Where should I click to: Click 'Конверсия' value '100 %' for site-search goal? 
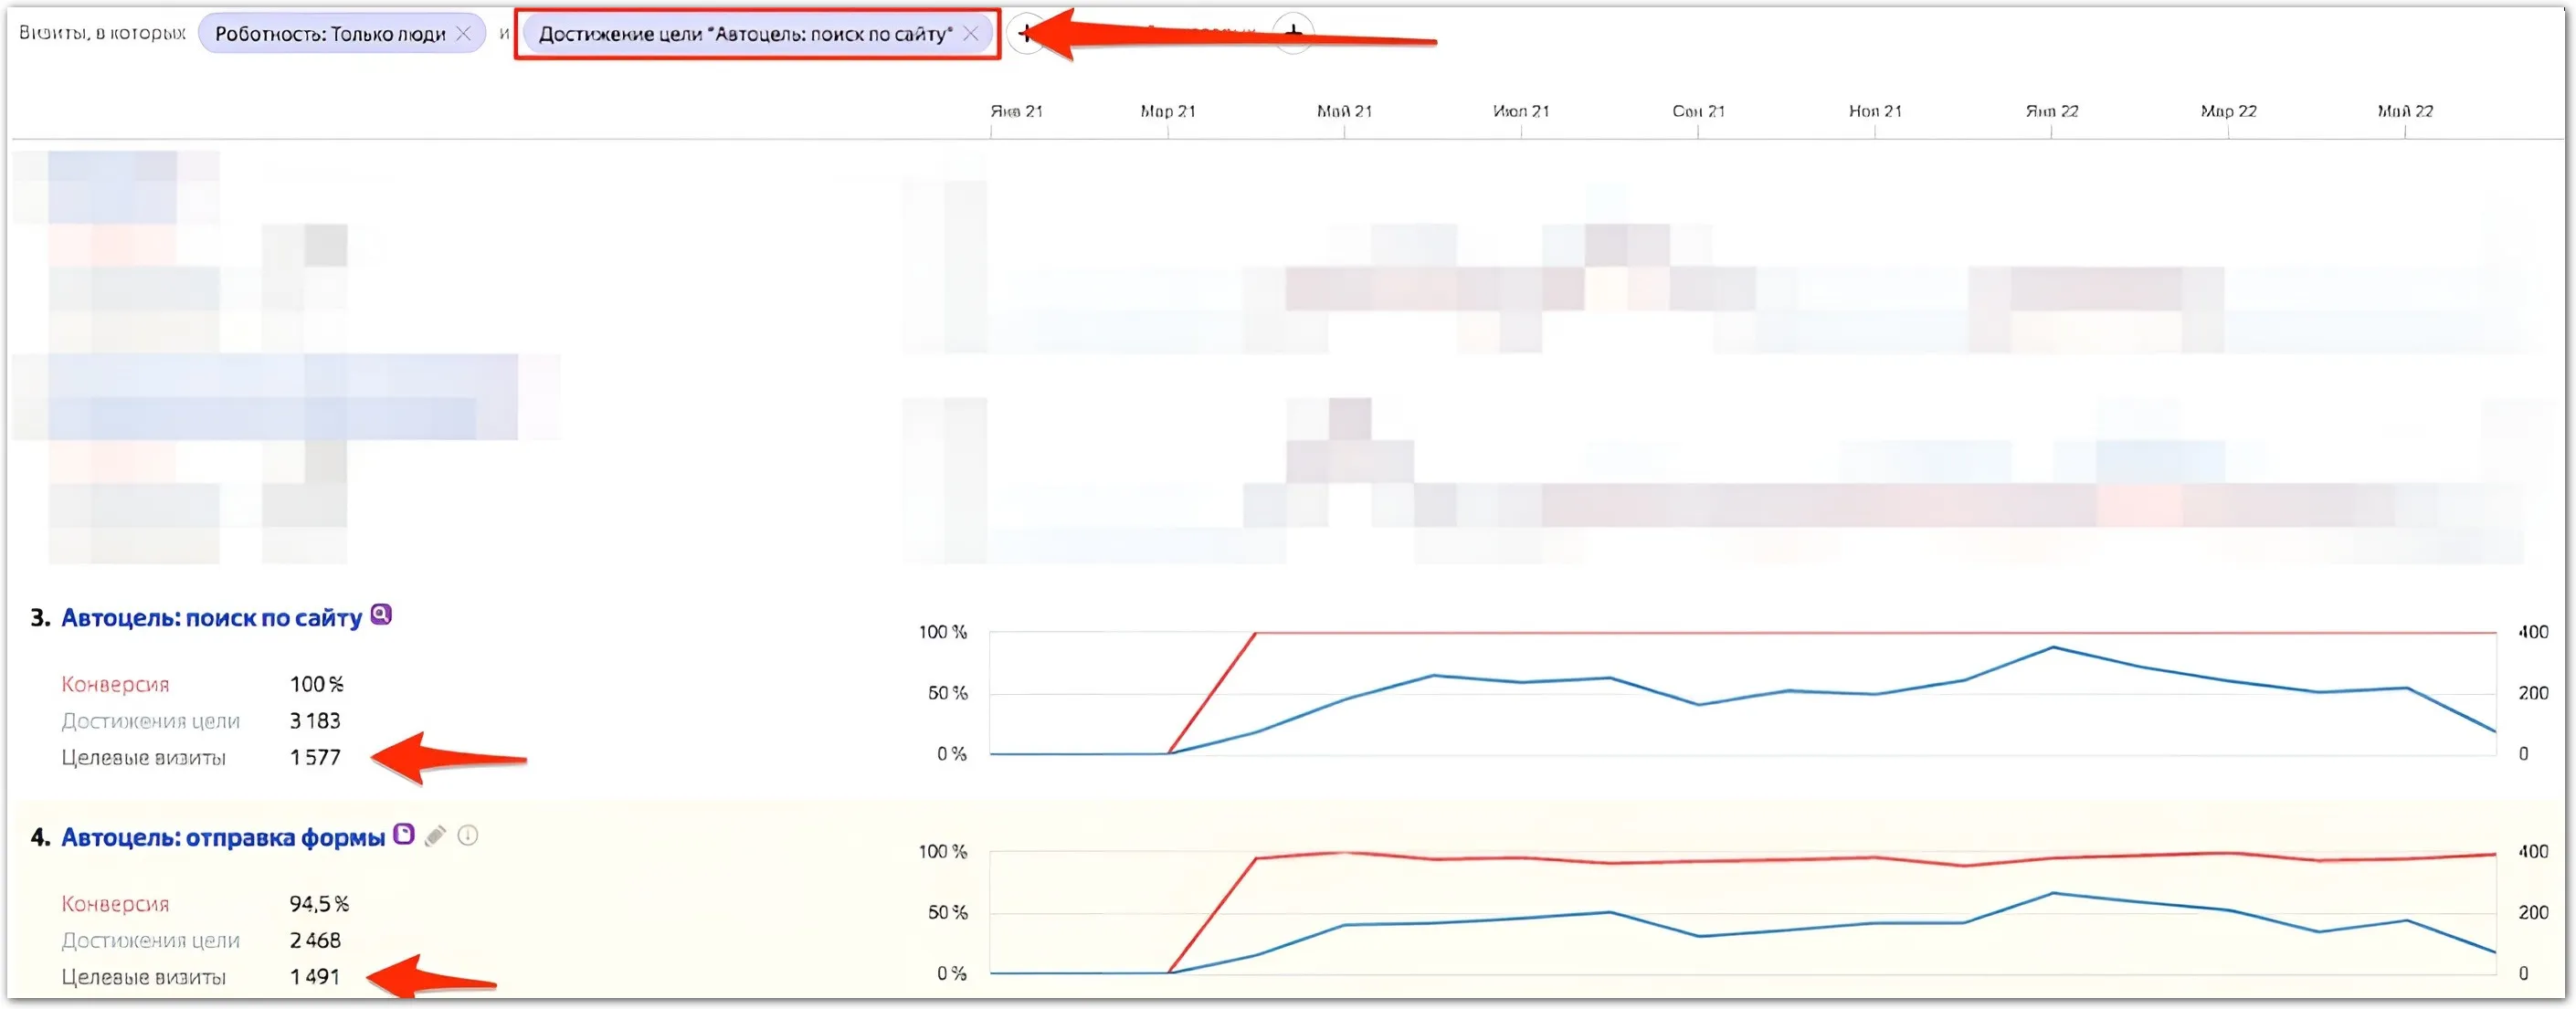click(x=316, y=684)
